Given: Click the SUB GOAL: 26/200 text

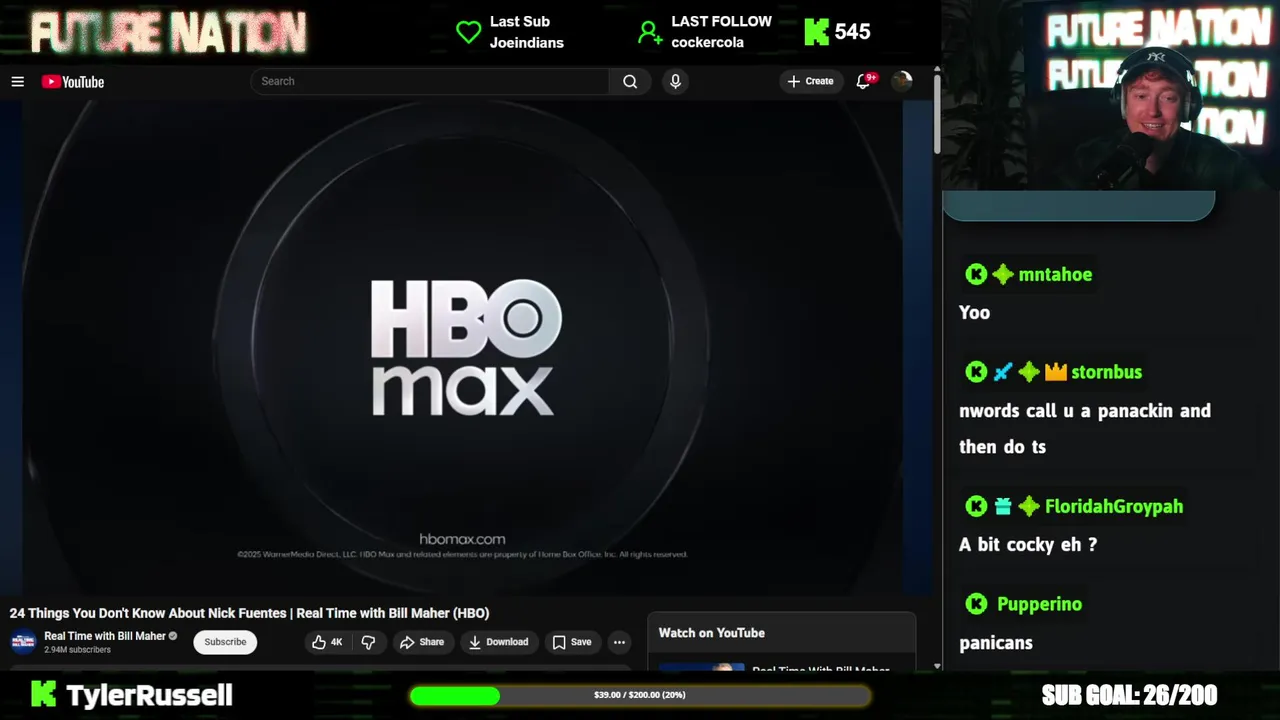Looking at the screenshot, I should tap(1129, 695).
